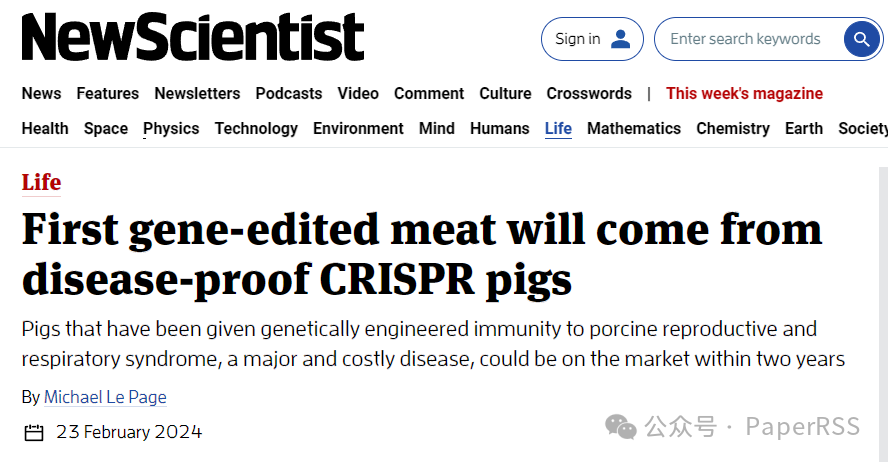This screenshot has width=888, height=462.
Task: Go to the Health topic
Action: [x=45, y=129]
